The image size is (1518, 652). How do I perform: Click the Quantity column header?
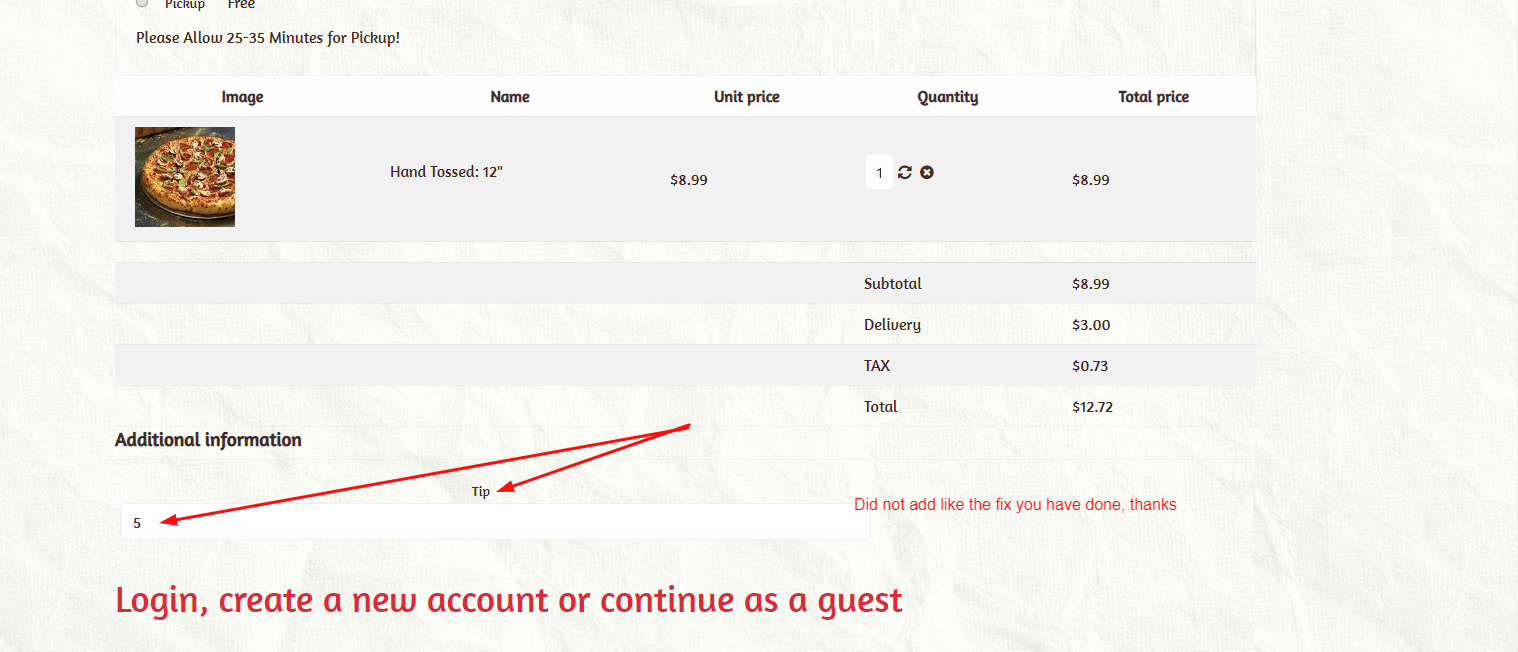[948, 97]
